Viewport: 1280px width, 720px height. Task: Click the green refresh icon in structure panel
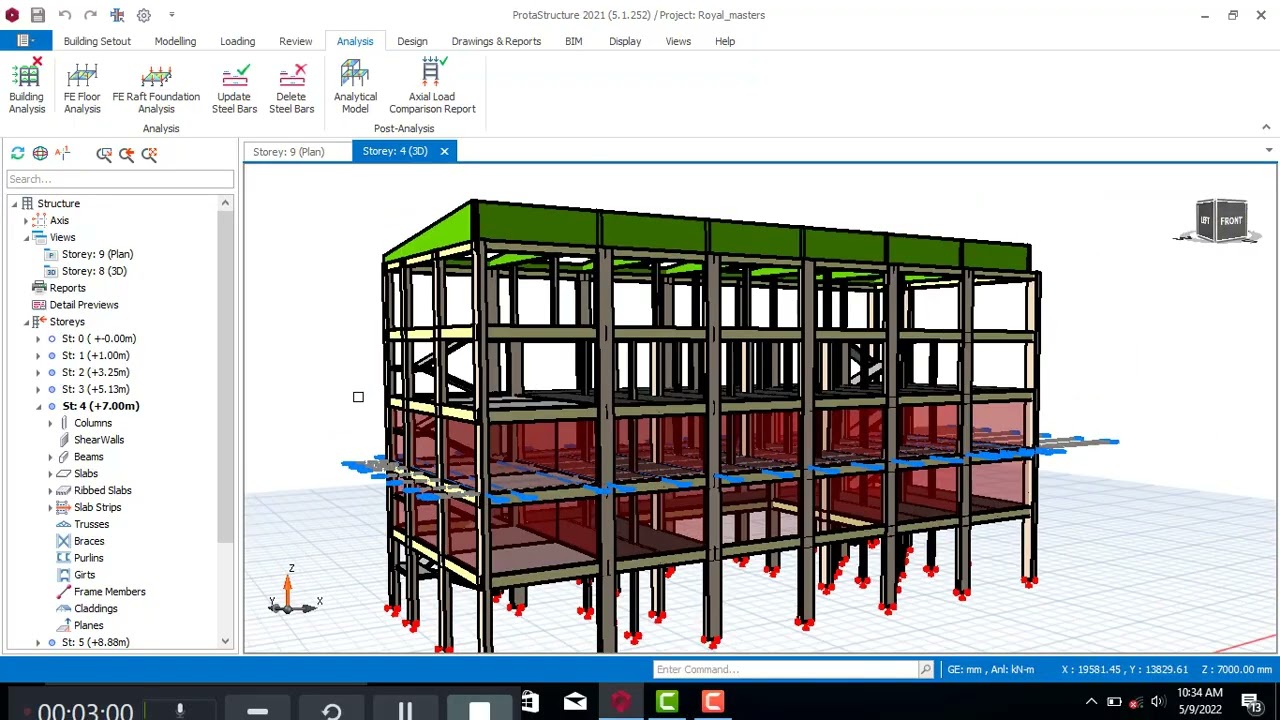tap(18, 153)
